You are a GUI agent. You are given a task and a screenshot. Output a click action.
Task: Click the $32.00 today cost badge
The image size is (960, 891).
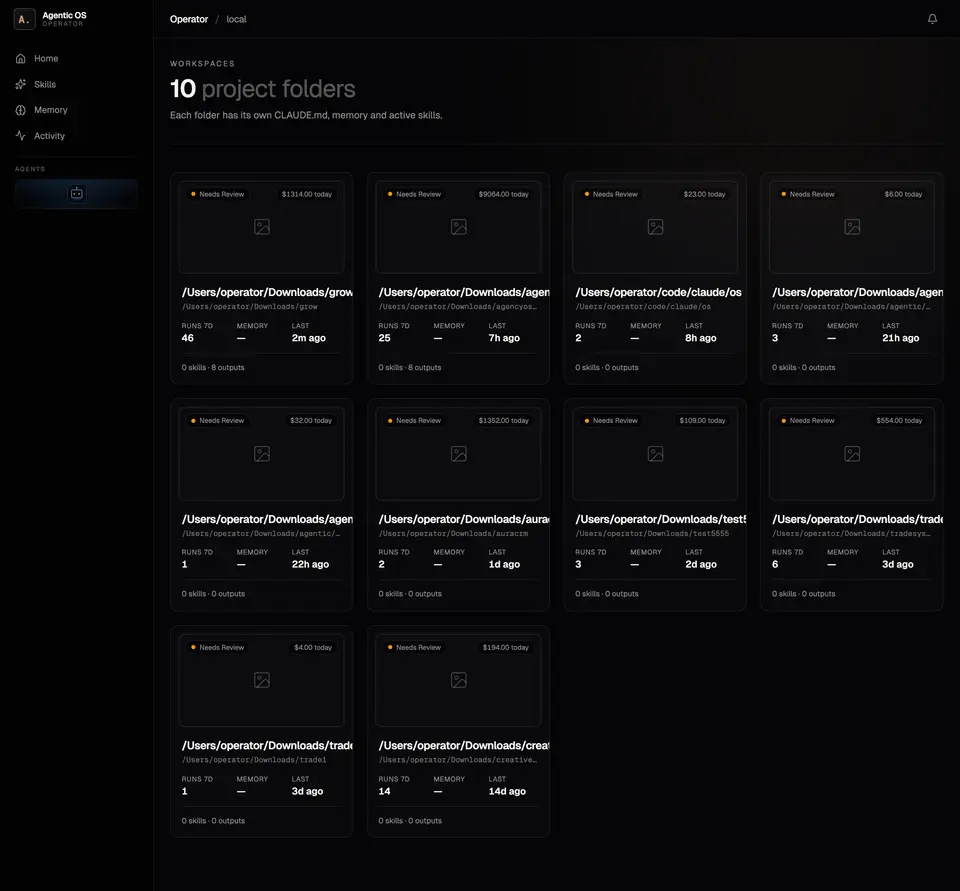pyautogui.click(x=311, y=421)
